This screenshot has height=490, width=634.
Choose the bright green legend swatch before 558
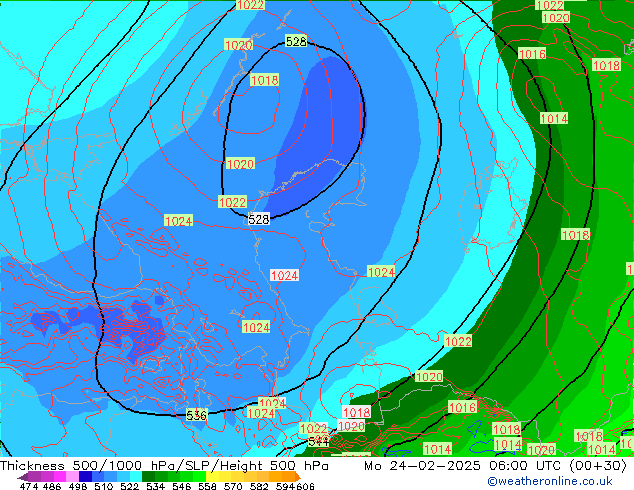pyautogui.click(x=199, y=476)
